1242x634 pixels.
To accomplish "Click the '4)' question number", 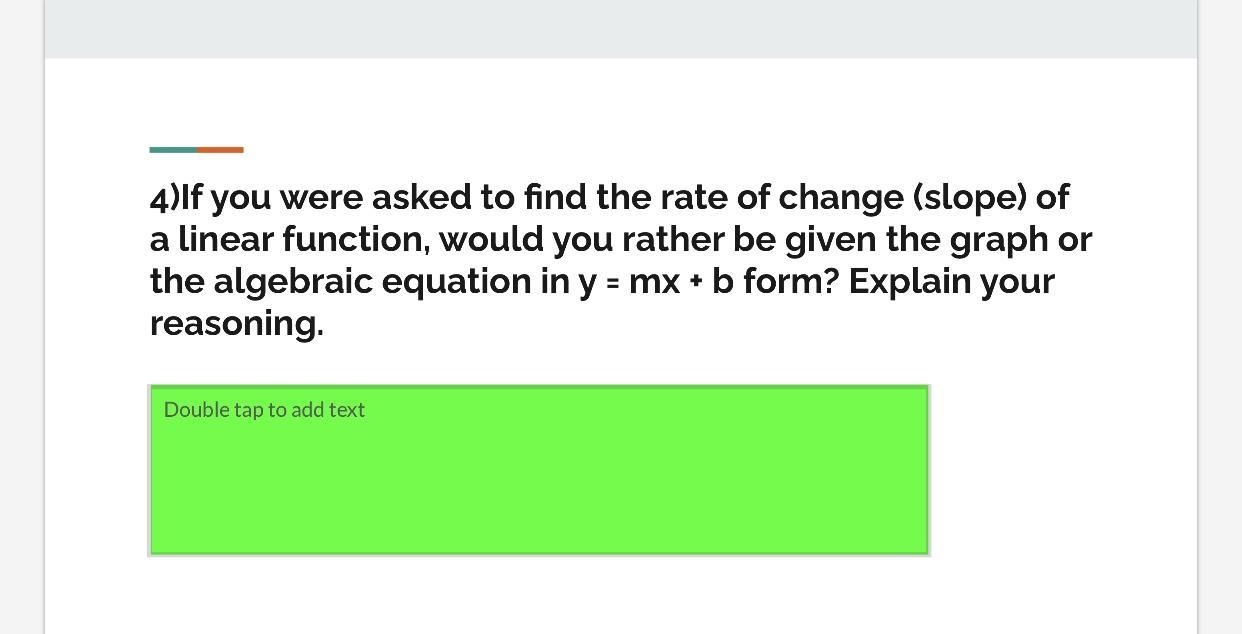I will (164, 197).
